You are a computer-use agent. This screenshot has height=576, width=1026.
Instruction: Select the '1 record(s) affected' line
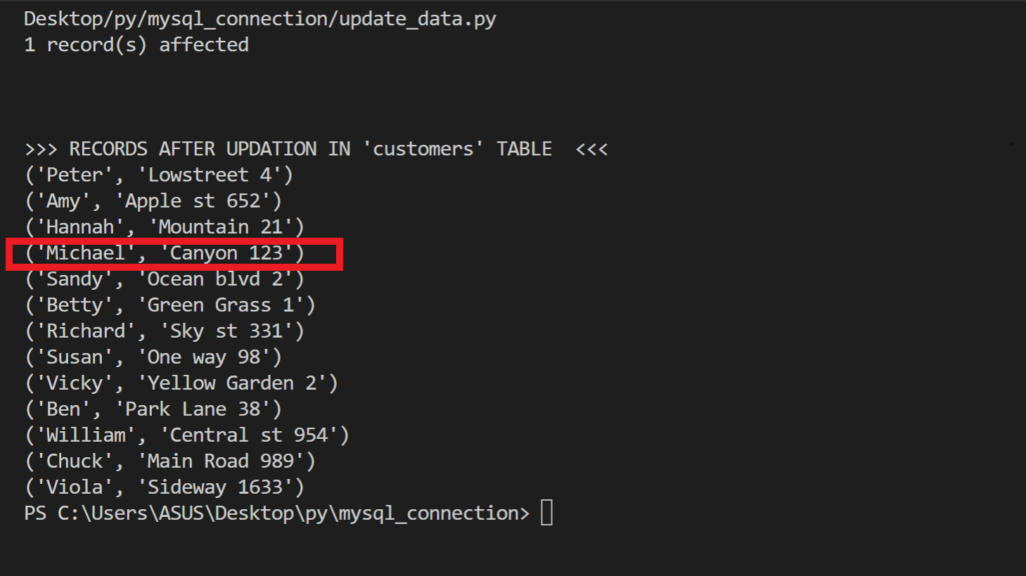[136, 45]
